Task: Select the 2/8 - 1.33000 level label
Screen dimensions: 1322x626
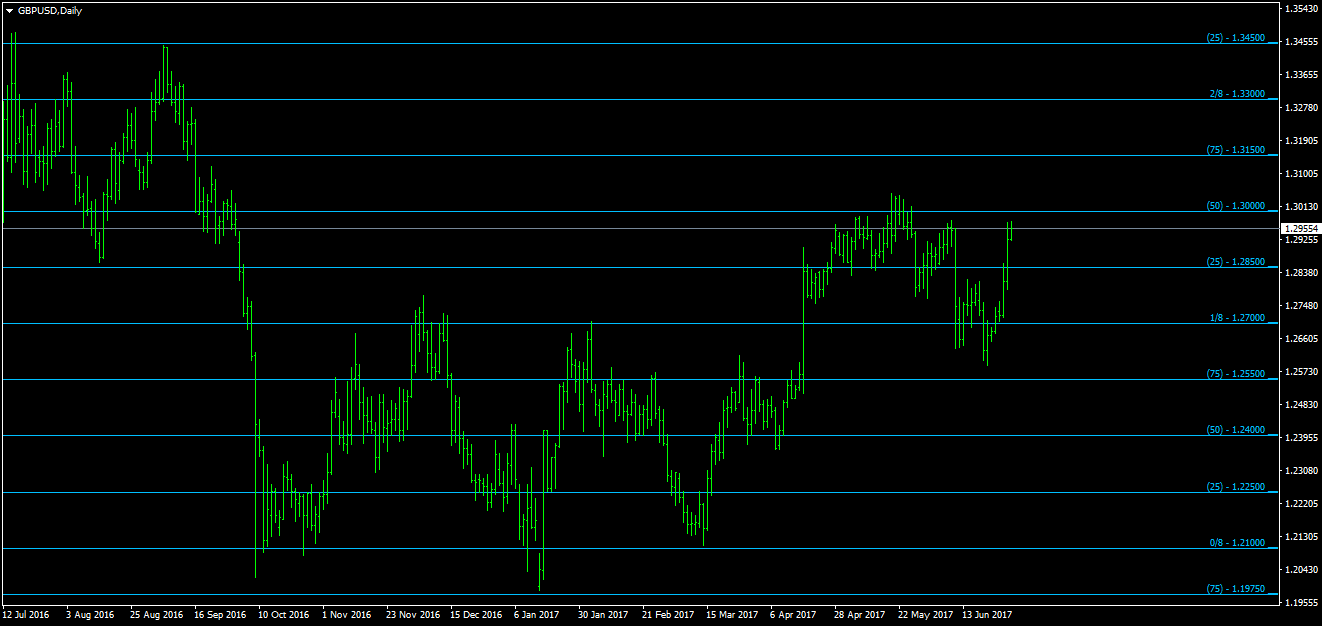Action: click(x=1237, y=94)
